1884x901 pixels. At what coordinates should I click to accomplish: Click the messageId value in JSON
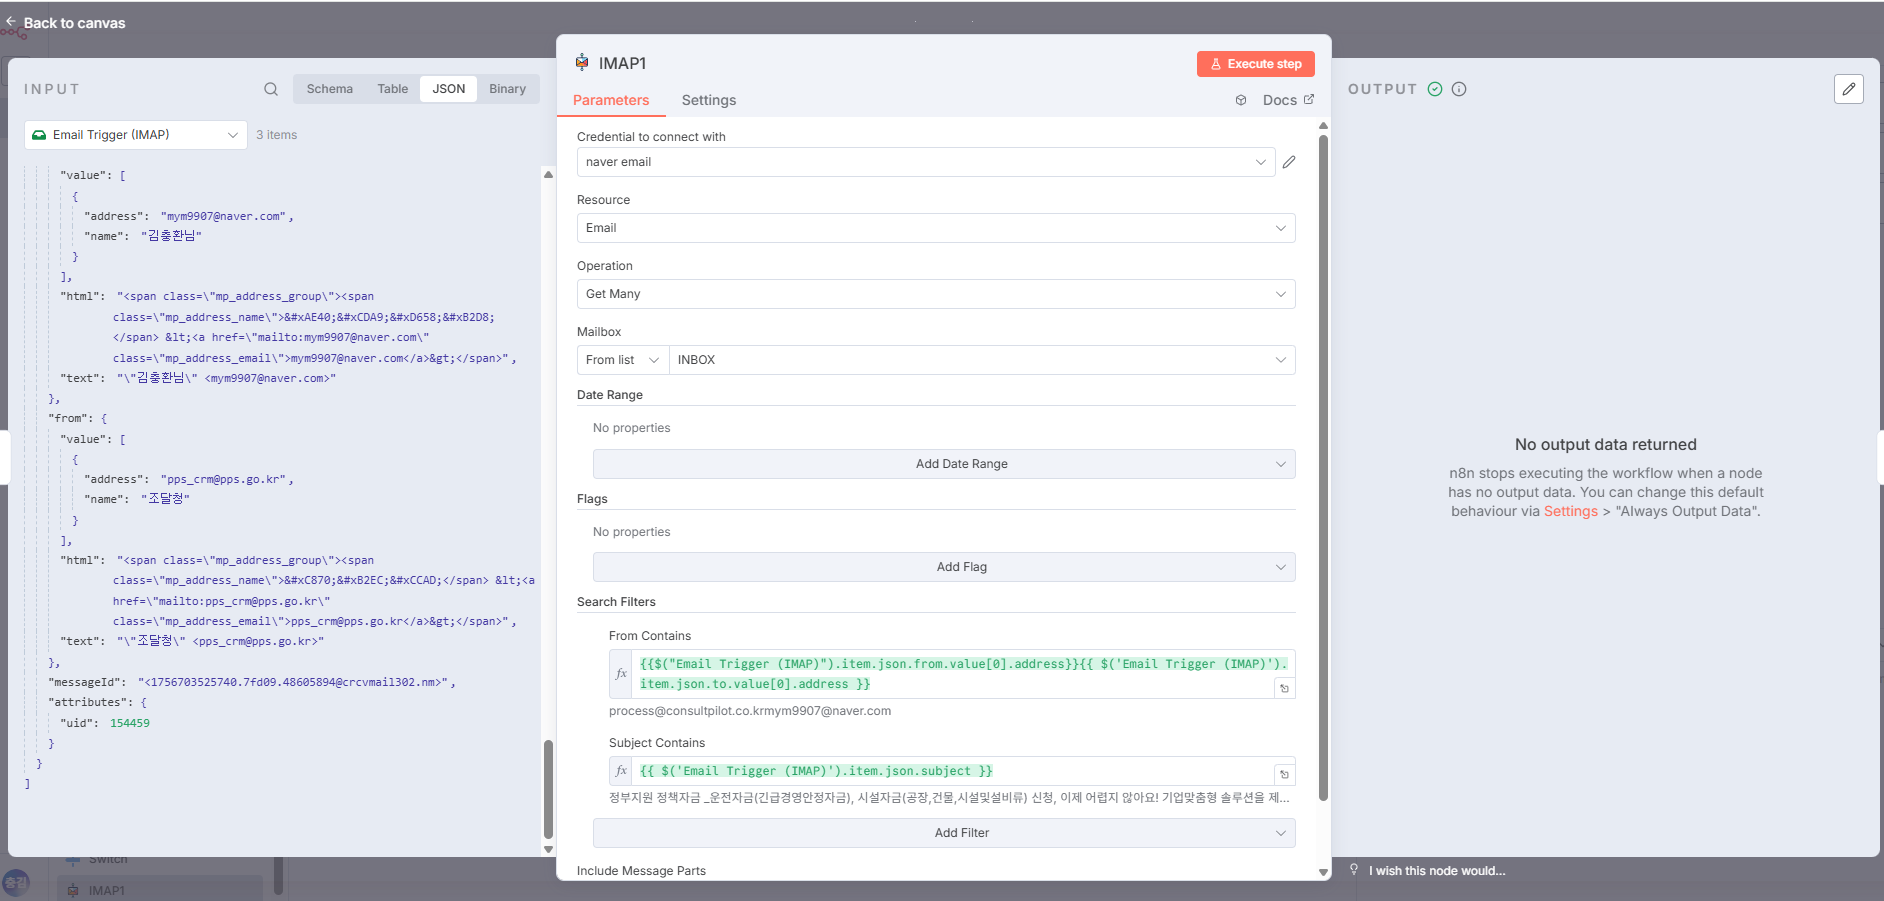(x=293, y=682)
